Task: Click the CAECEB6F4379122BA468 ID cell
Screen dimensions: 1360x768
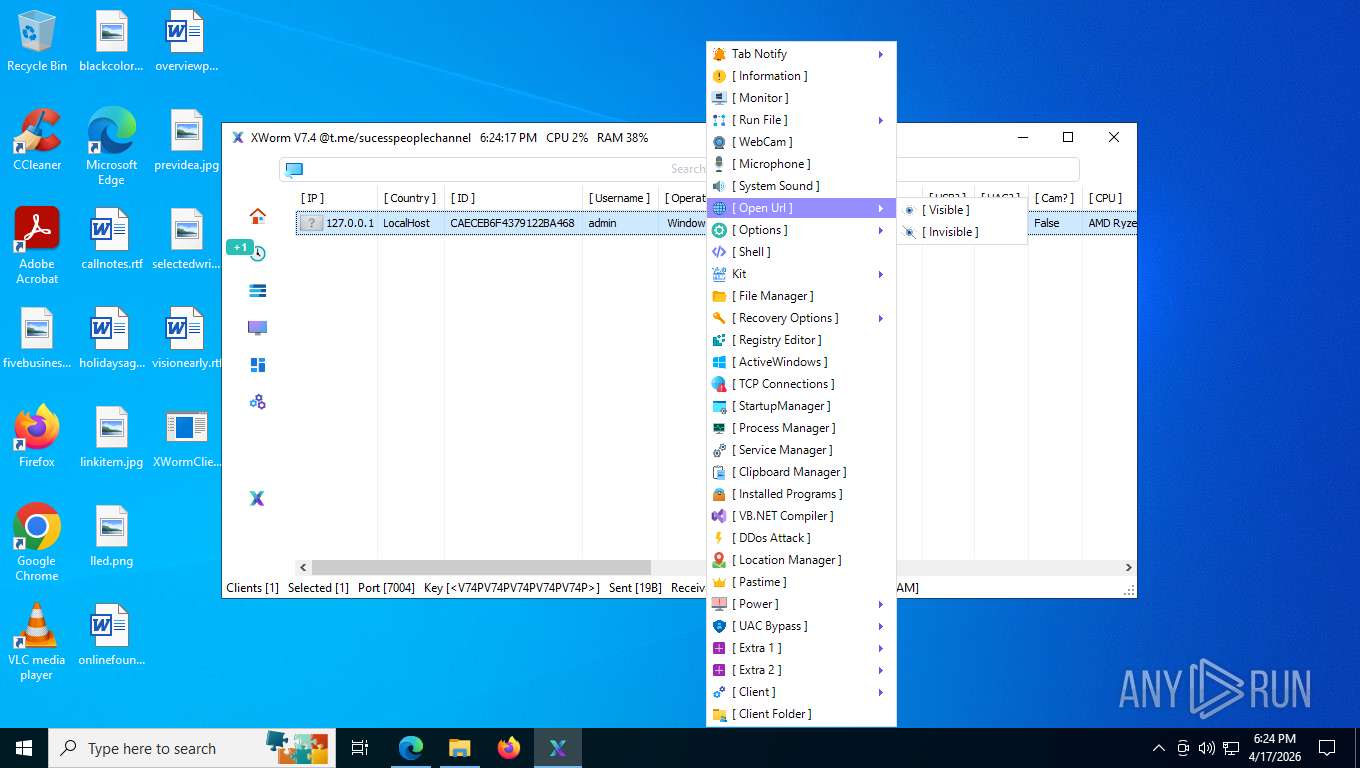Action: [513, 223]
